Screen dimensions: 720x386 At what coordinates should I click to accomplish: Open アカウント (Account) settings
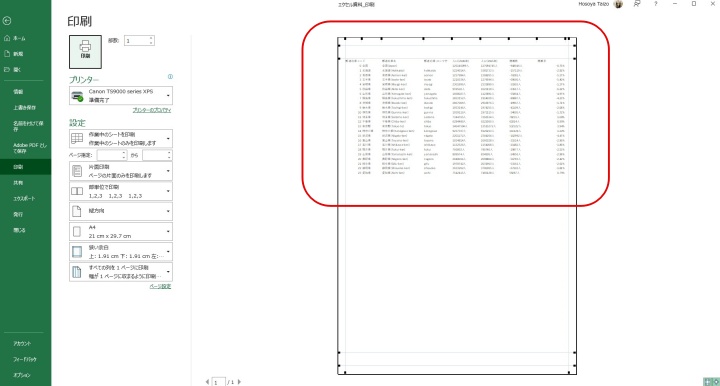click(x=26, y=343)
